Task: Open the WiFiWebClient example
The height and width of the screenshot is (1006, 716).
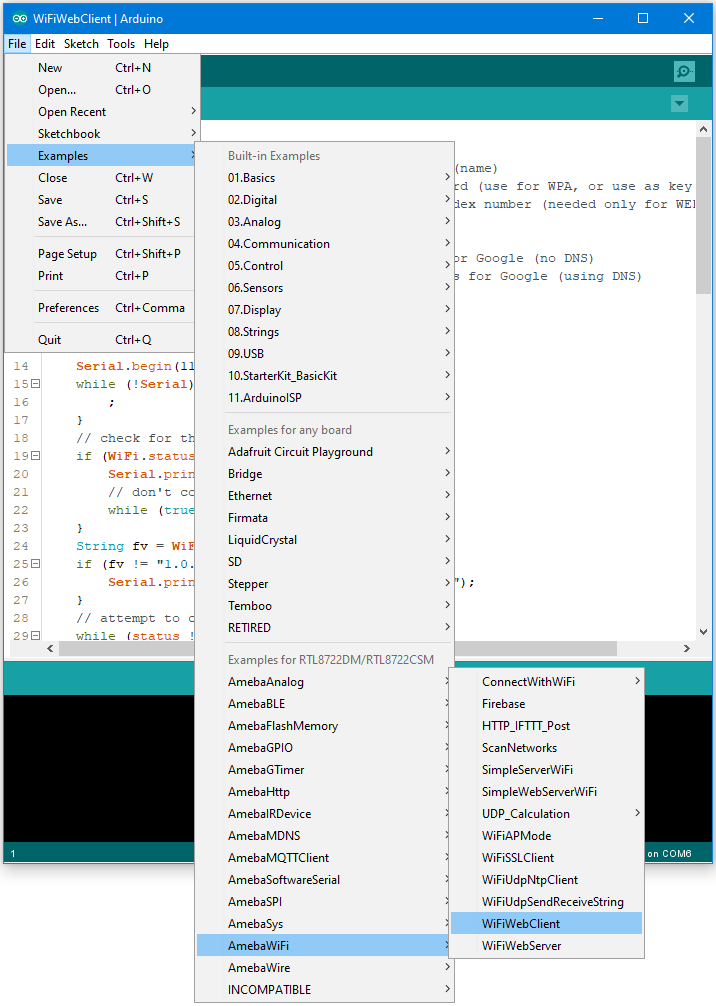Action: point(547,924)
